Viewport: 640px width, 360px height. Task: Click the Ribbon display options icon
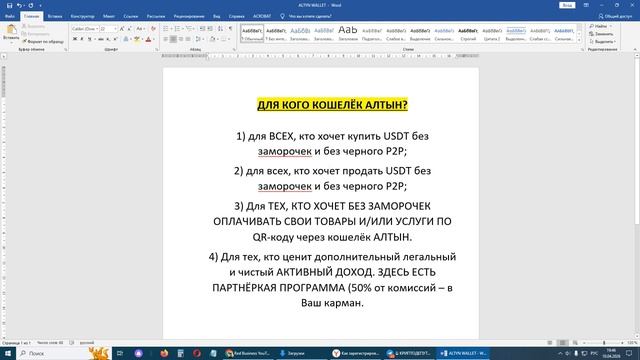pos(586,5)
